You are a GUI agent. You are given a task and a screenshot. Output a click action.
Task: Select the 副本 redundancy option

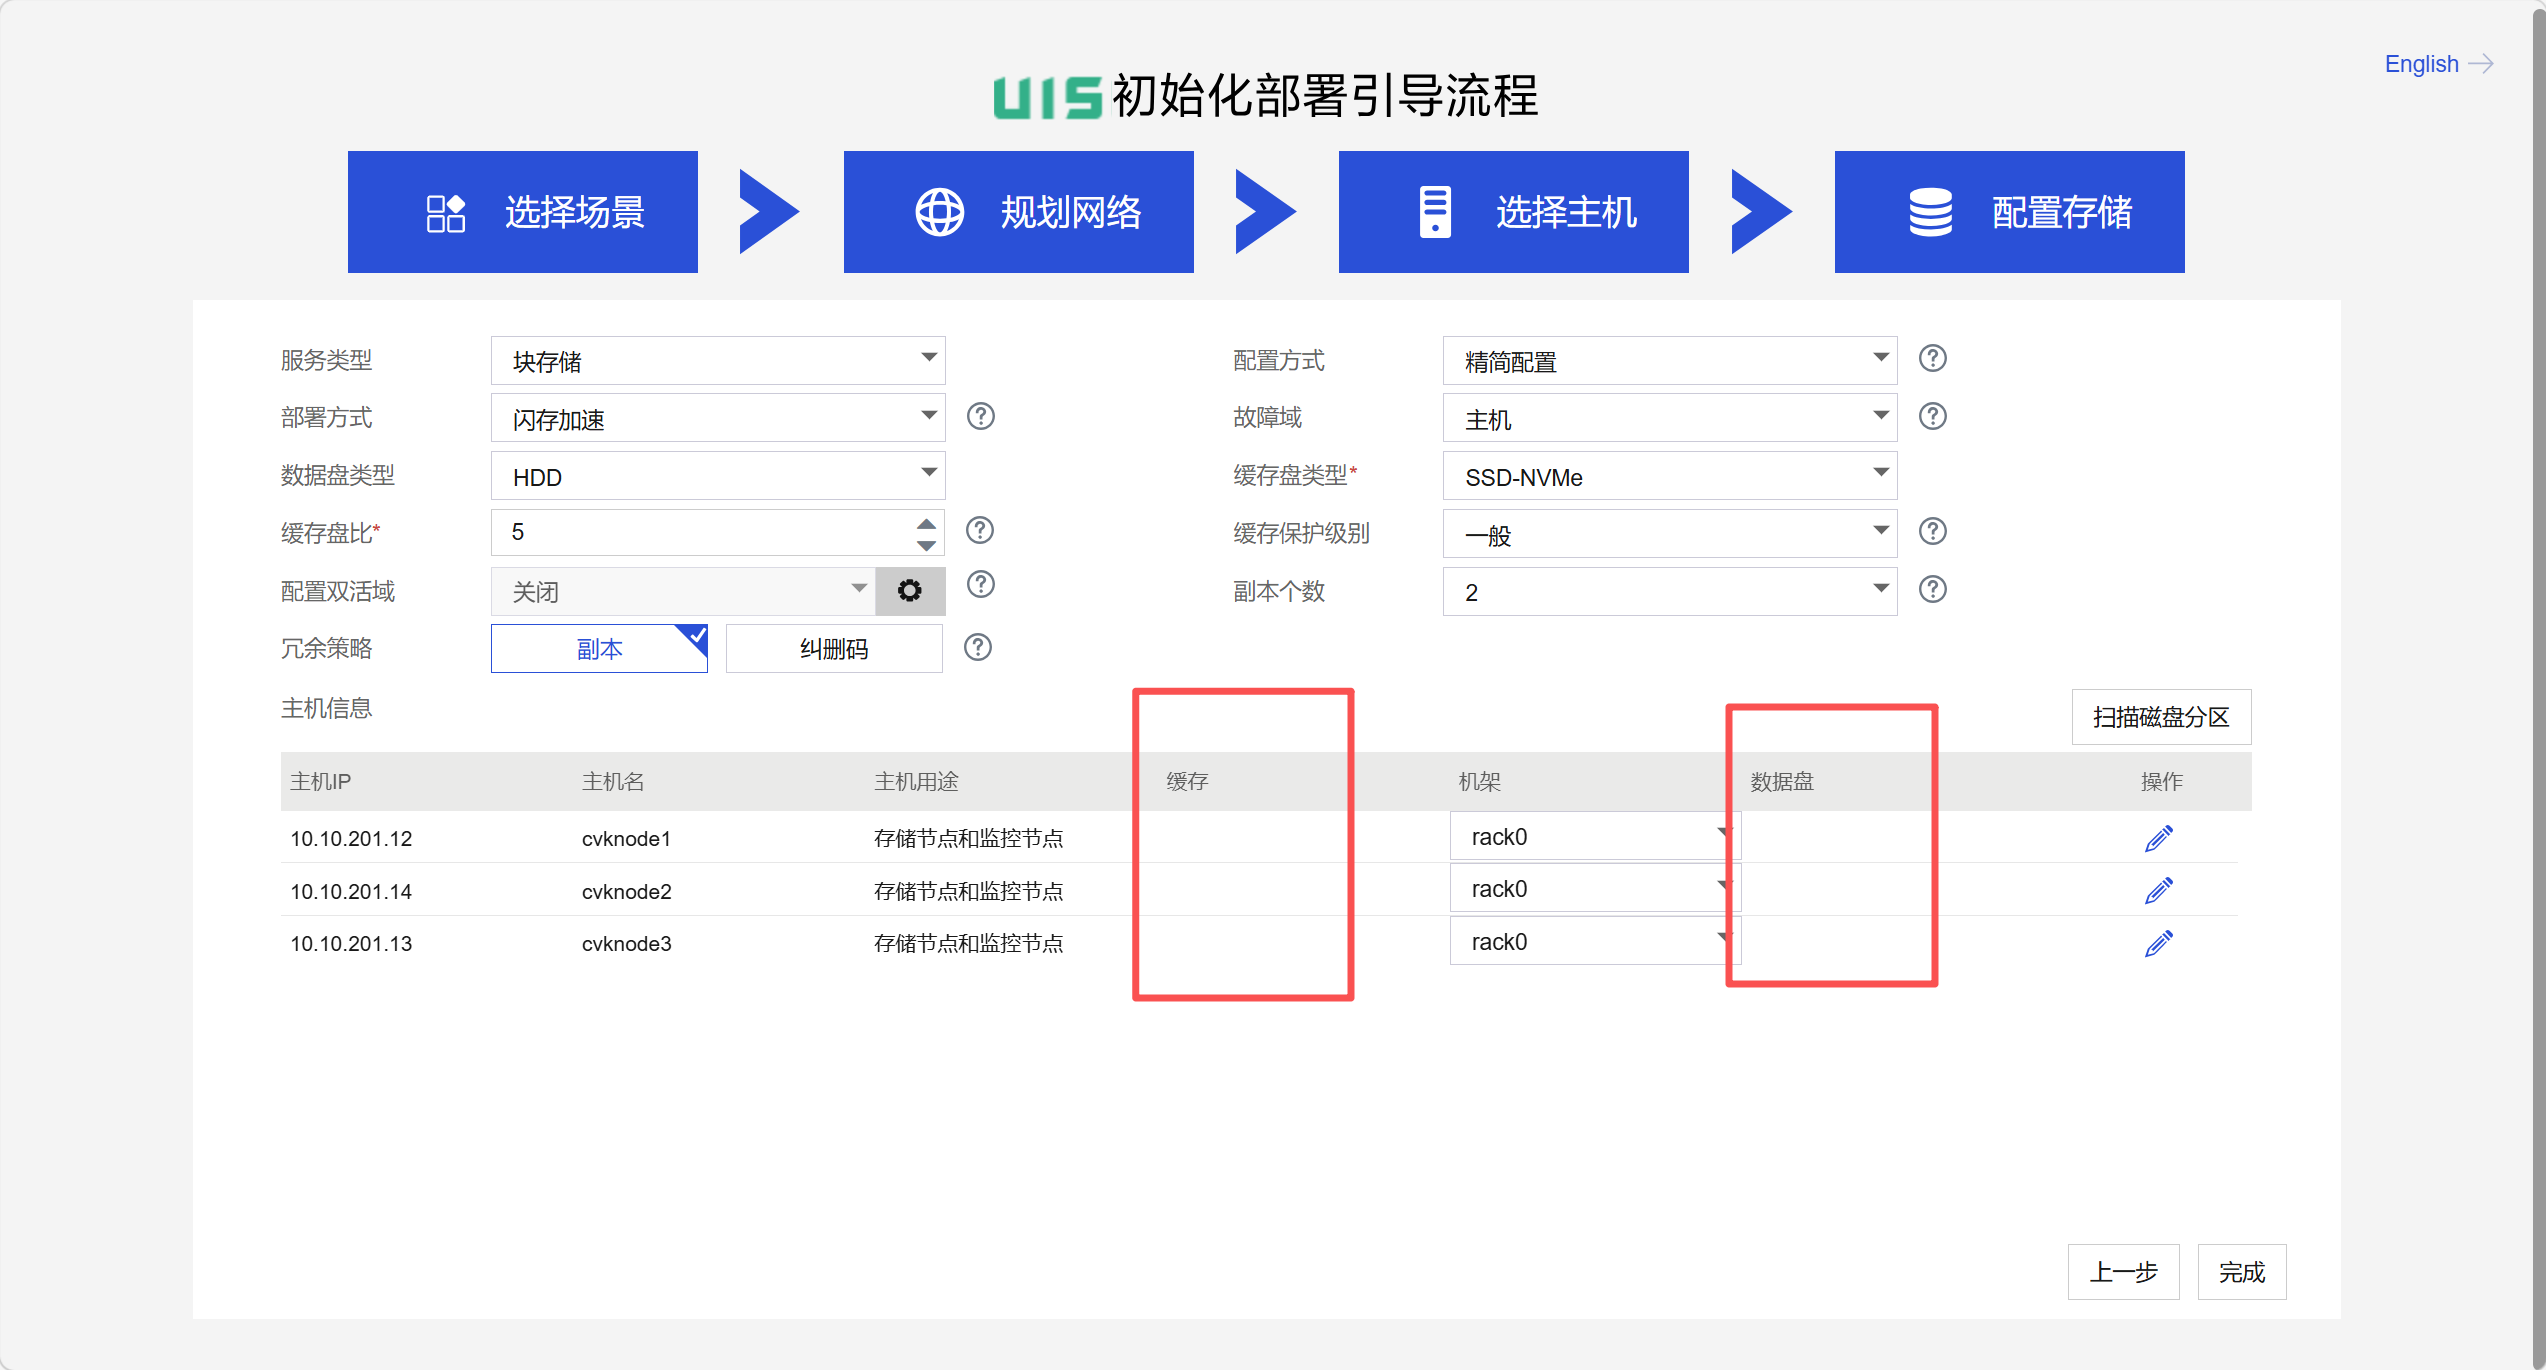click(x=598, y=649)
